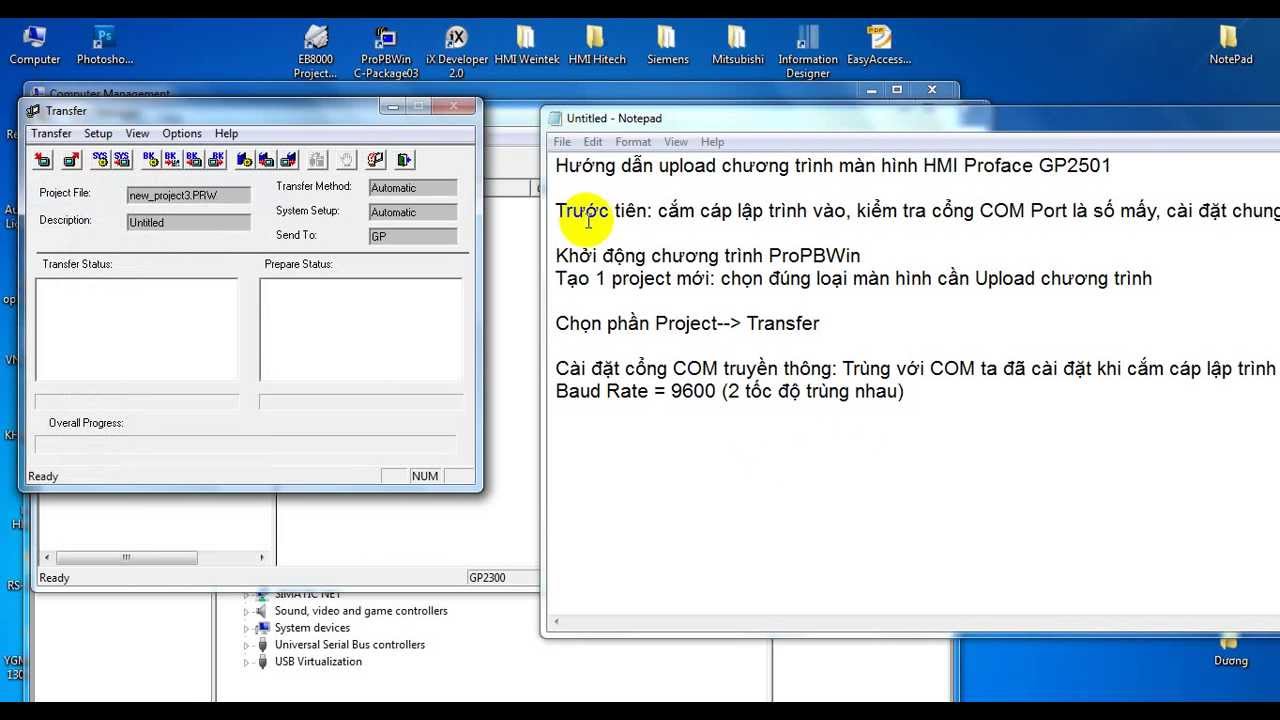The height and width of the screenshot is (720, 1280).
Task: Click the Description field showing Untitled
Action: [x=188, y=222]
